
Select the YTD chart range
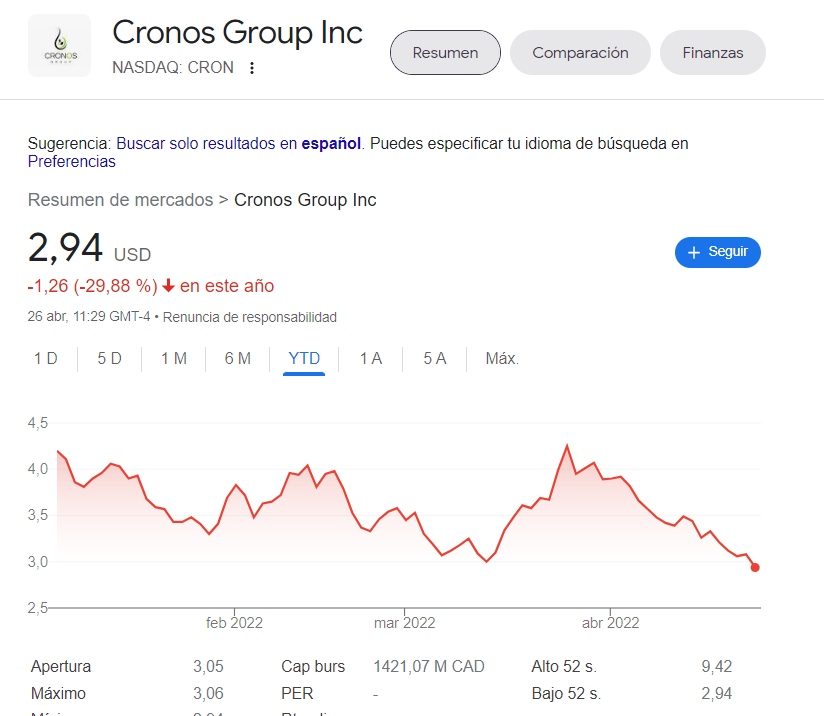point(304,359)
